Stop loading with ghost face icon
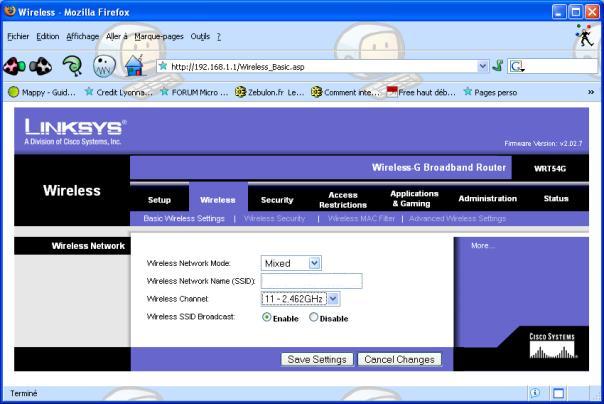Viewport: 604px width, 404px height. 104,65
